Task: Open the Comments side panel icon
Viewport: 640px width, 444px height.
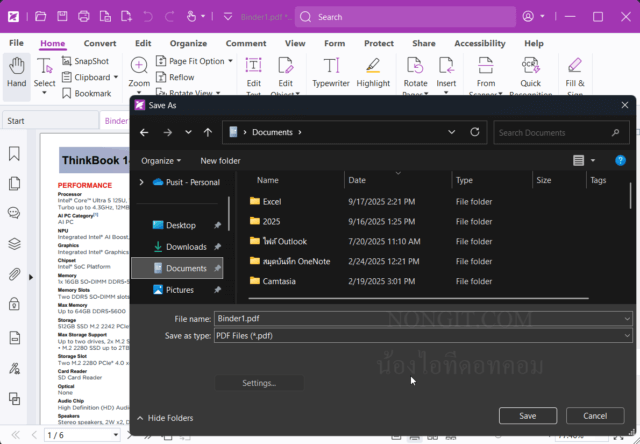Action: click(x=14, y=213)
